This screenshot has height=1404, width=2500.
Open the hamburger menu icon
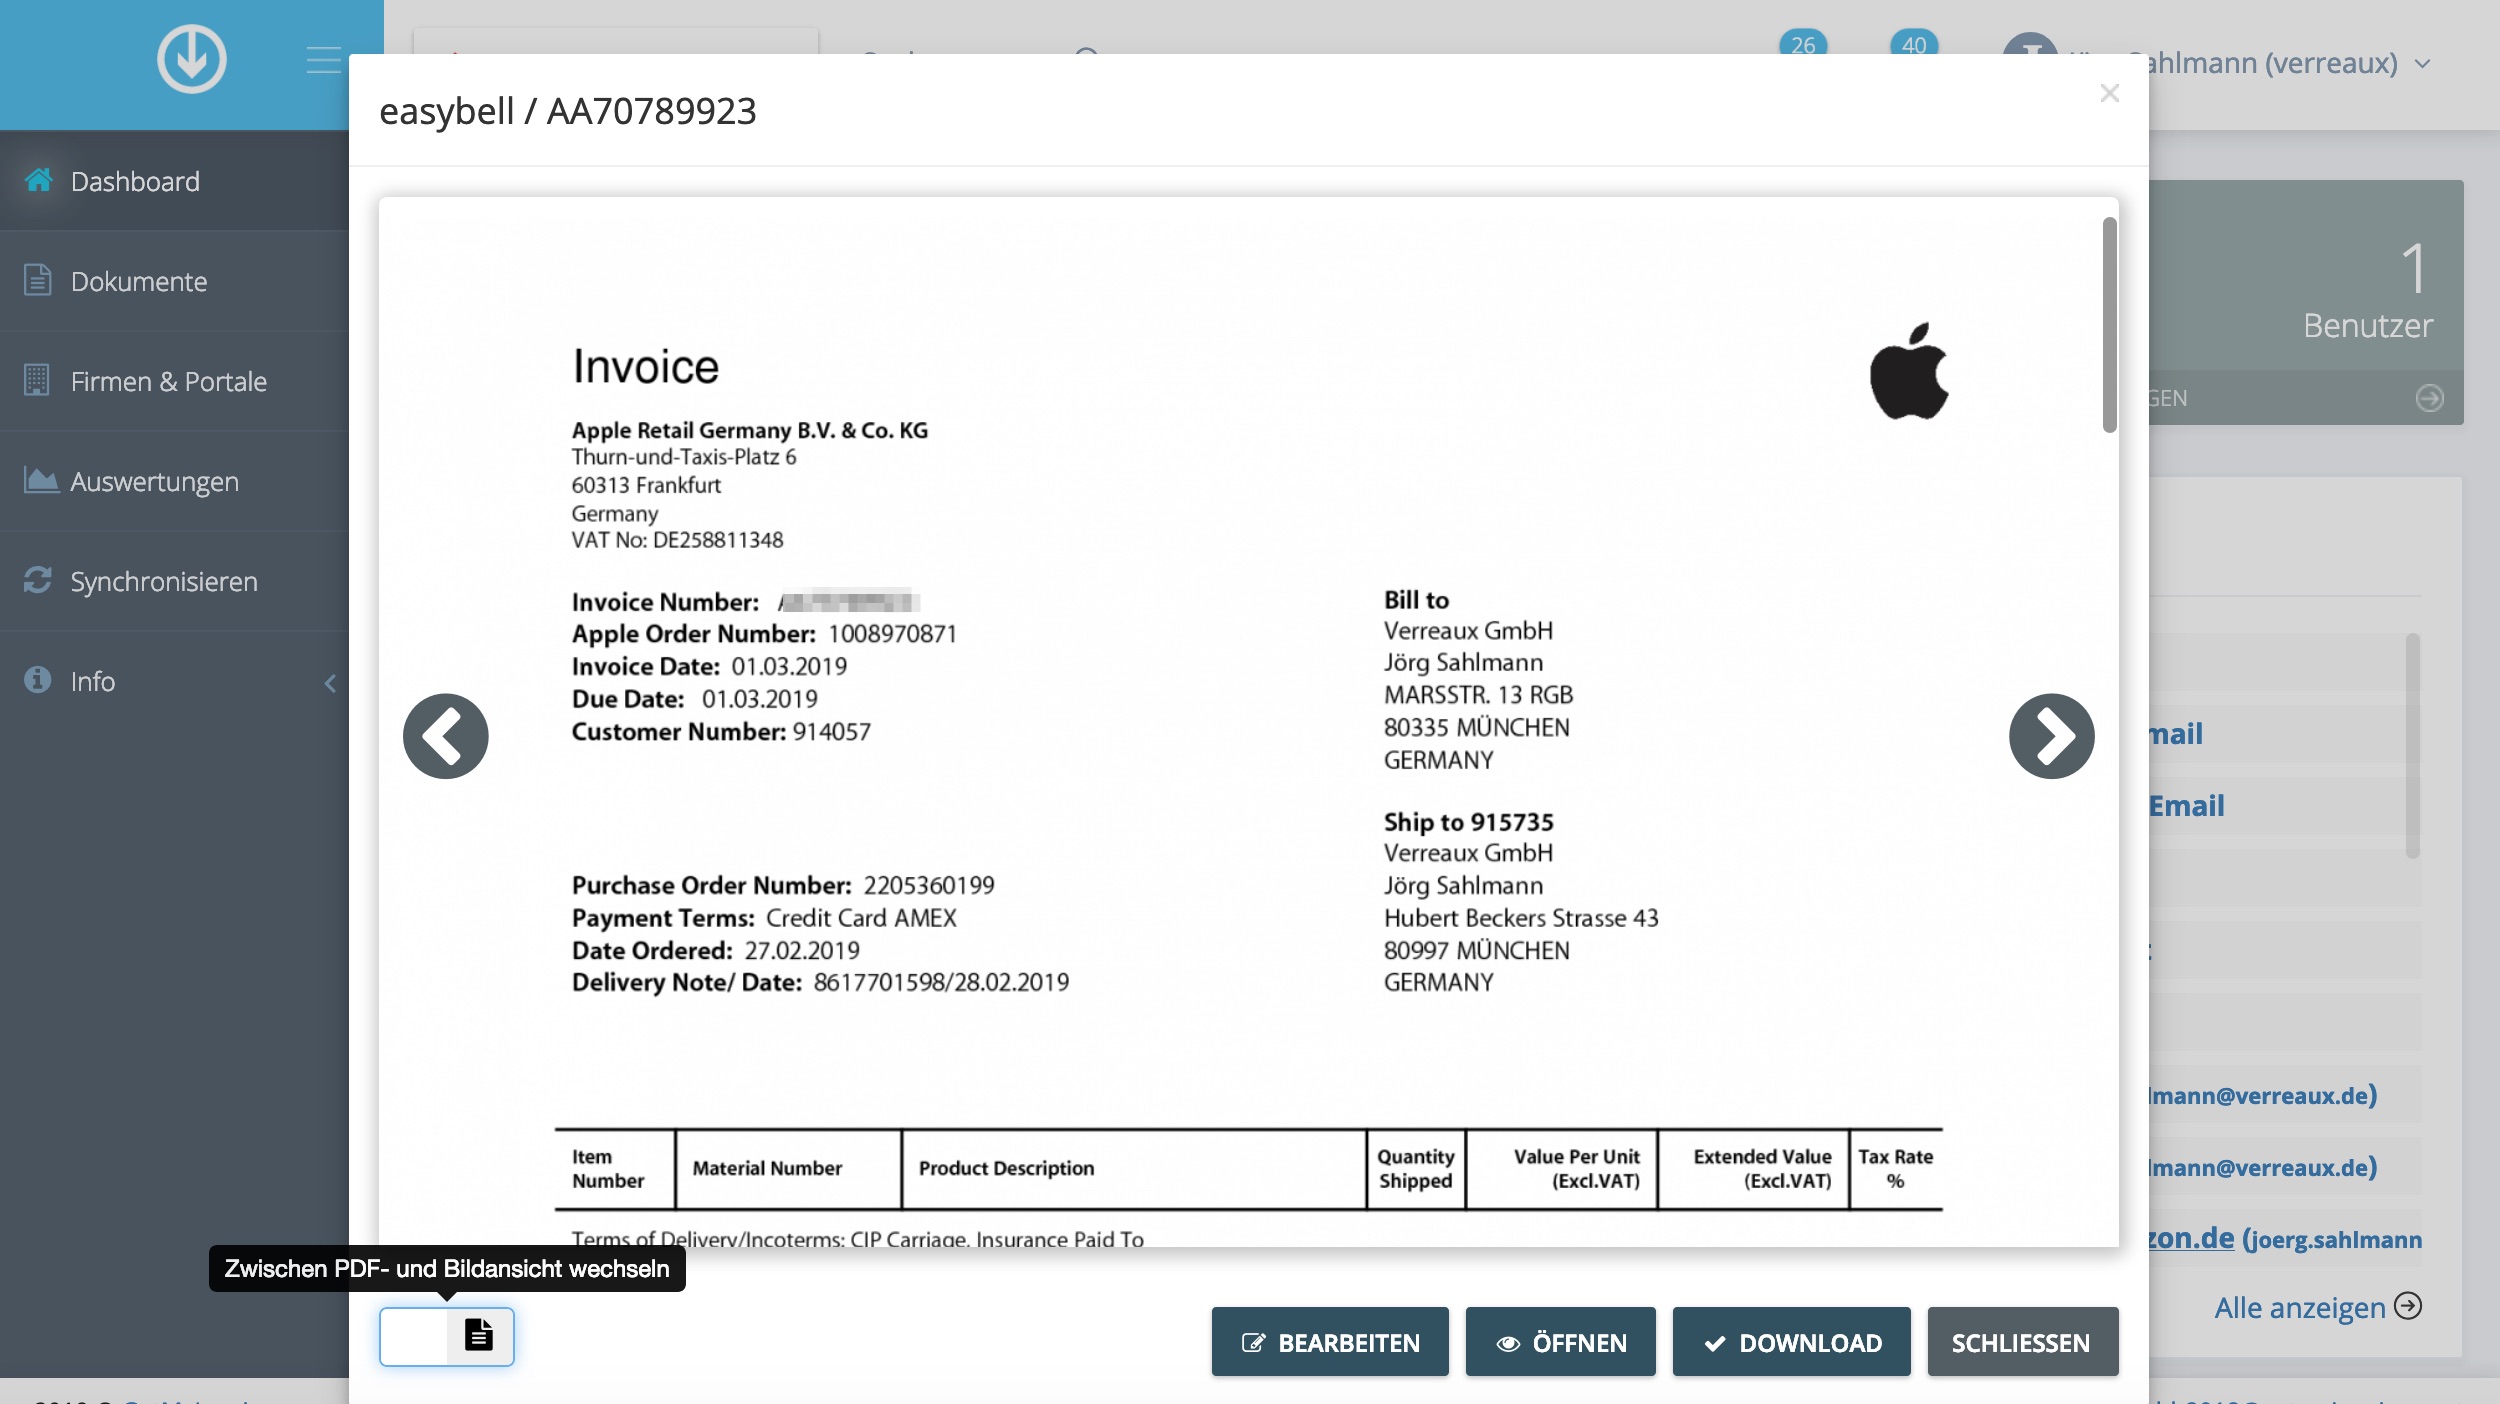click(322, 60)
